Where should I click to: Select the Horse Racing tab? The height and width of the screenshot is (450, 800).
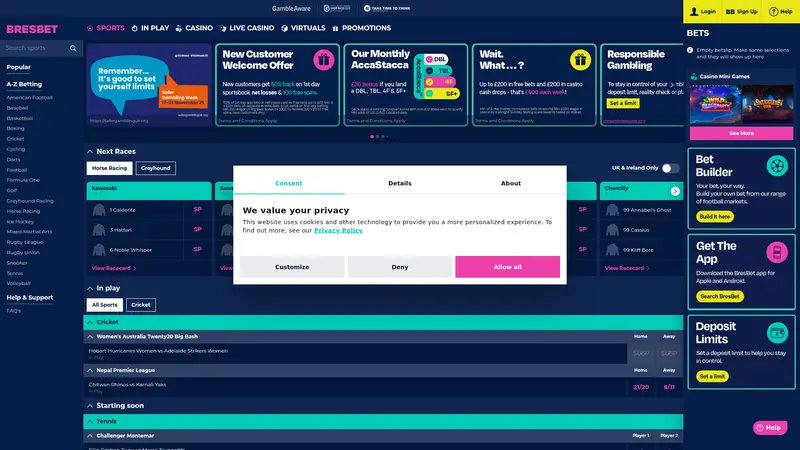(x=109, y=168)
